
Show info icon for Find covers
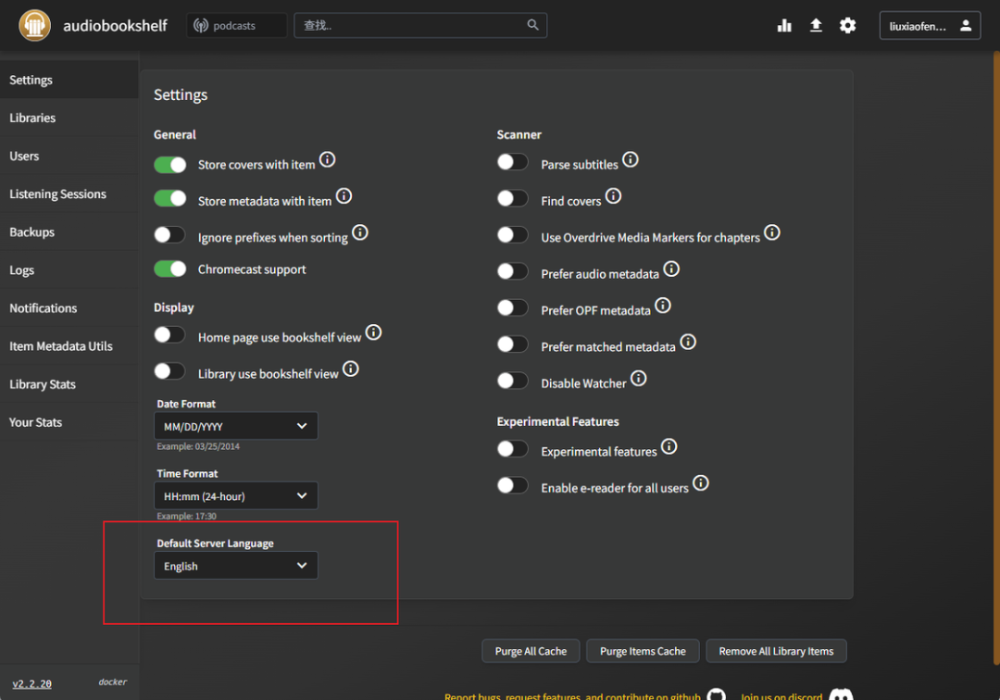(614, 196)
